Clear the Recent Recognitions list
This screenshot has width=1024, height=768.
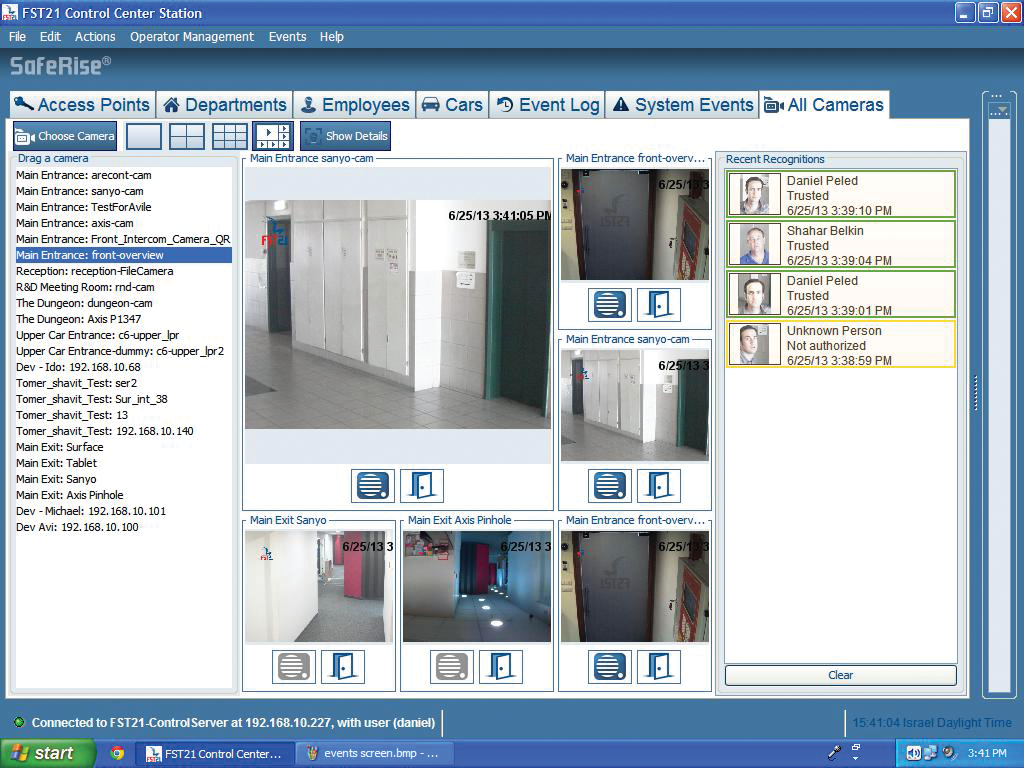(840, 675)
